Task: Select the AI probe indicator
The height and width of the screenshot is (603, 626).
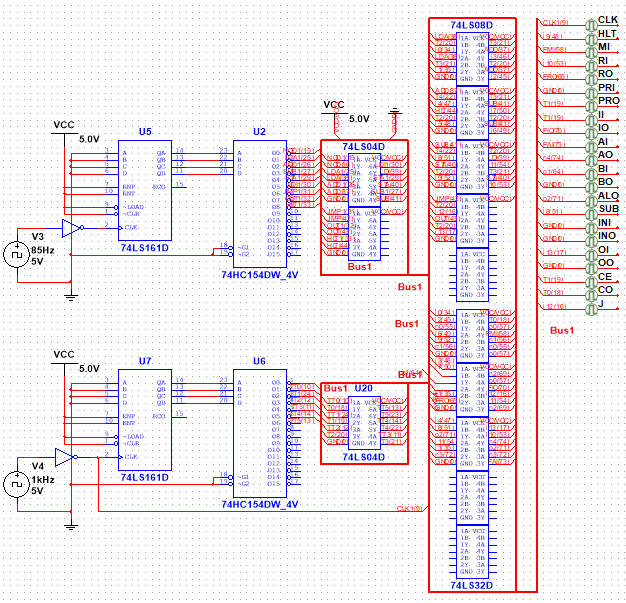Action: [591, 147]
